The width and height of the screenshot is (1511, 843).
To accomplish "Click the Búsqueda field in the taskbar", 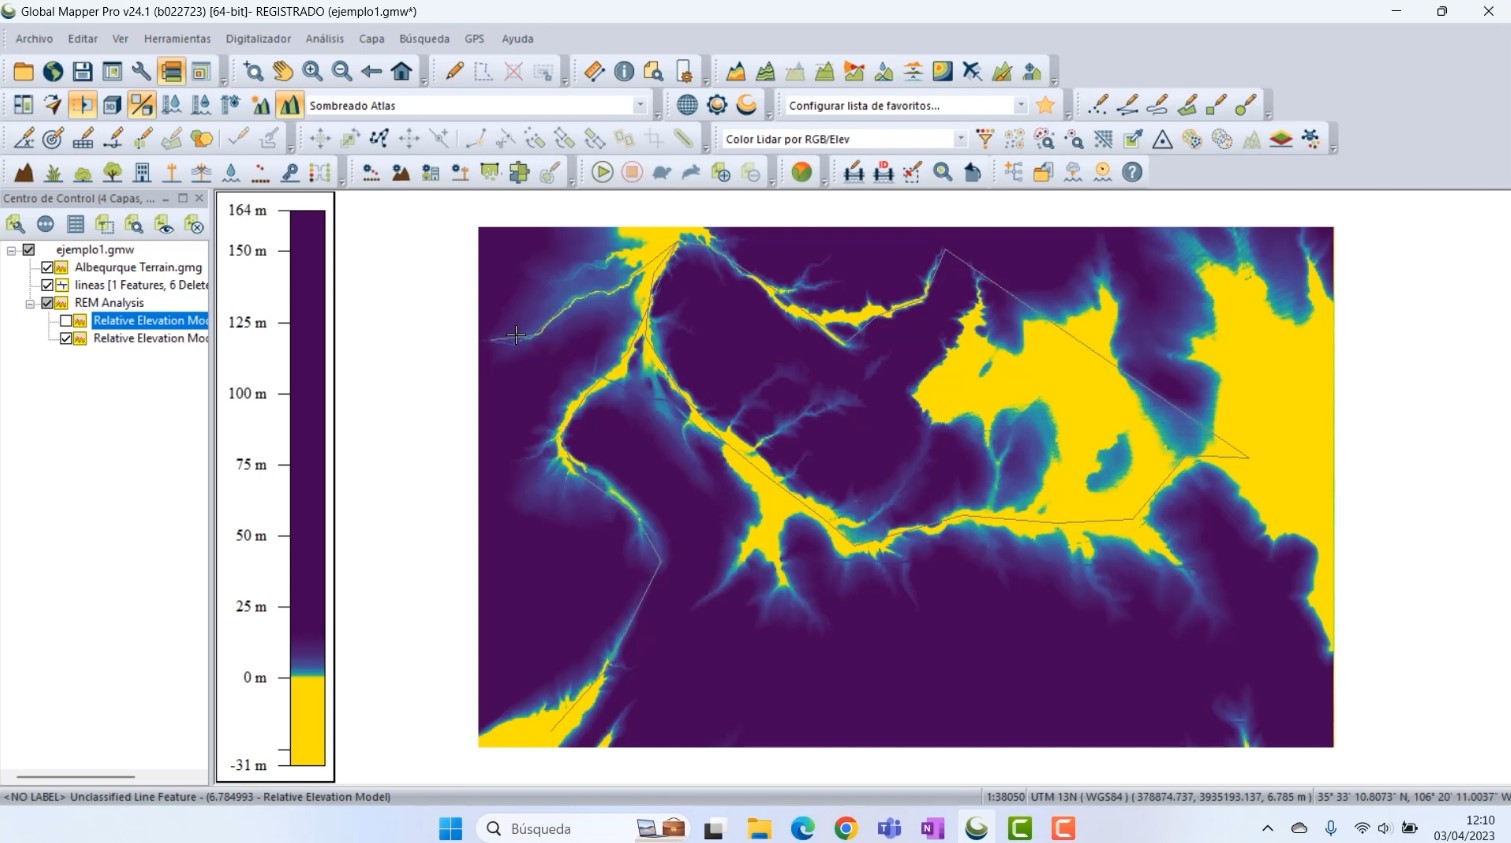I will tap(540, 828).
